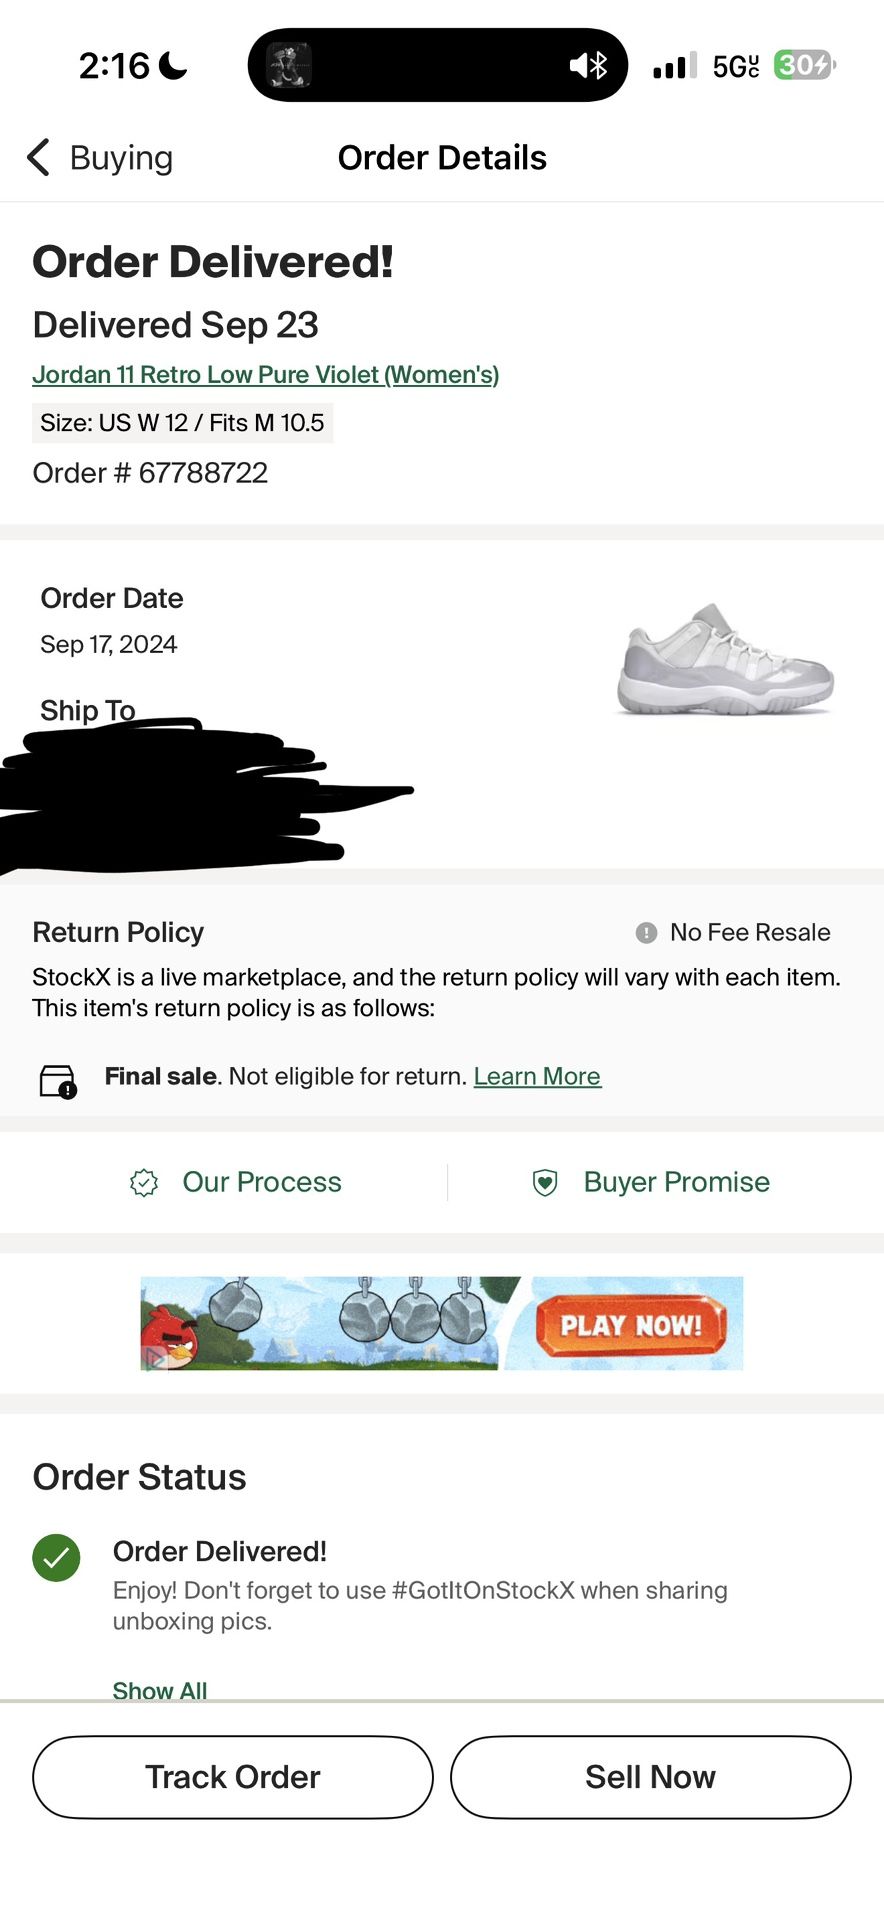The image size is (884, 1920).
Task: Open the music player in the Dynamic Island
Action: pos(289,64)
